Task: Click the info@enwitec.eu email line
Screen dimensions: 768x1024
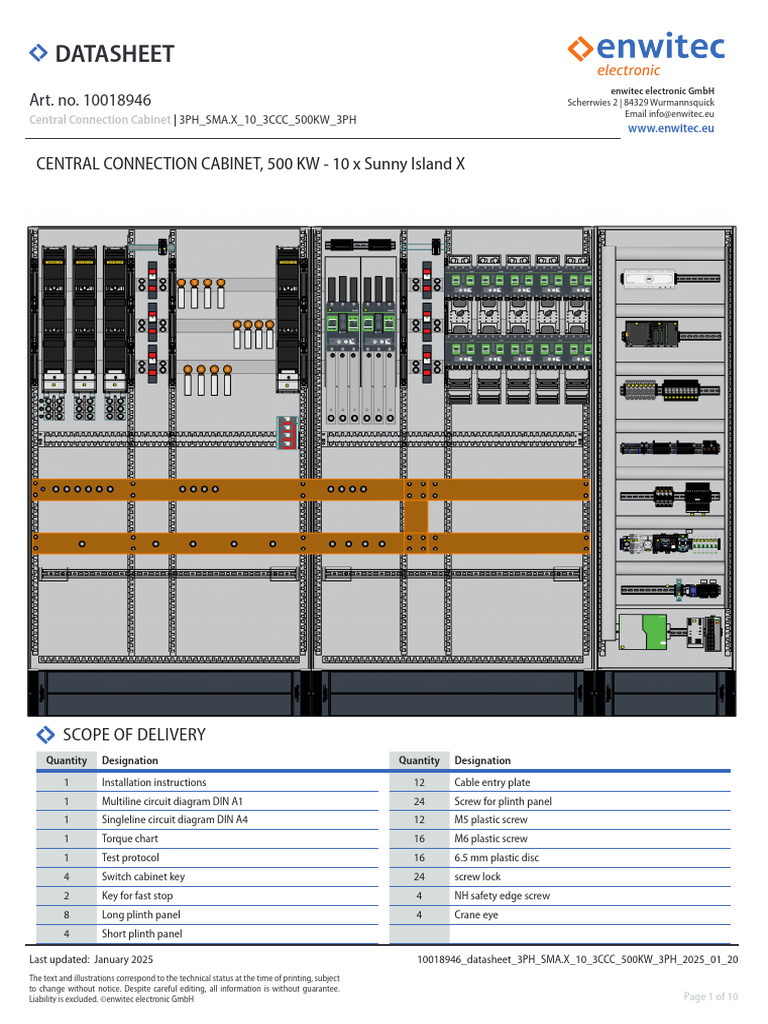Action: 669,114
